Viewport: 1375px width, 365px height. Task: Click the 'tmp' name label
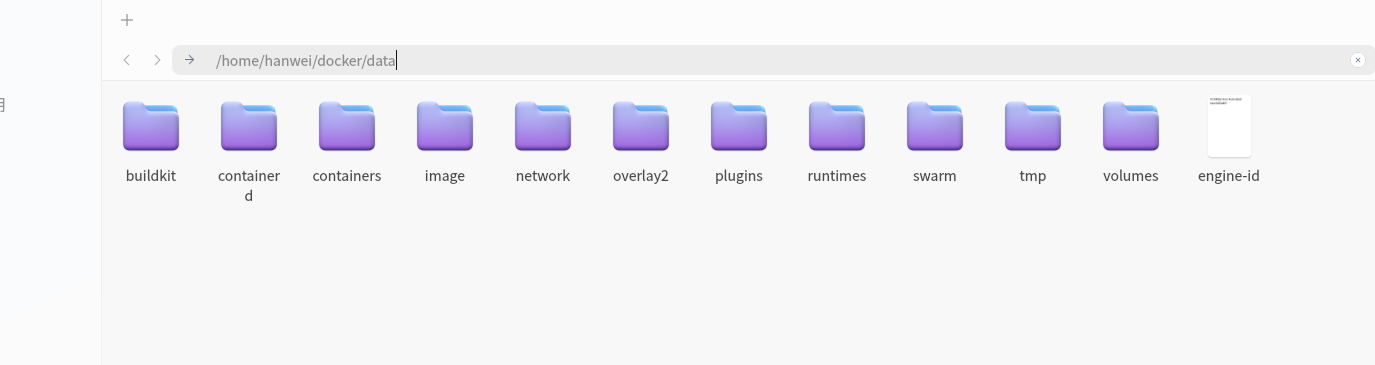click(x=1033, y=176)
